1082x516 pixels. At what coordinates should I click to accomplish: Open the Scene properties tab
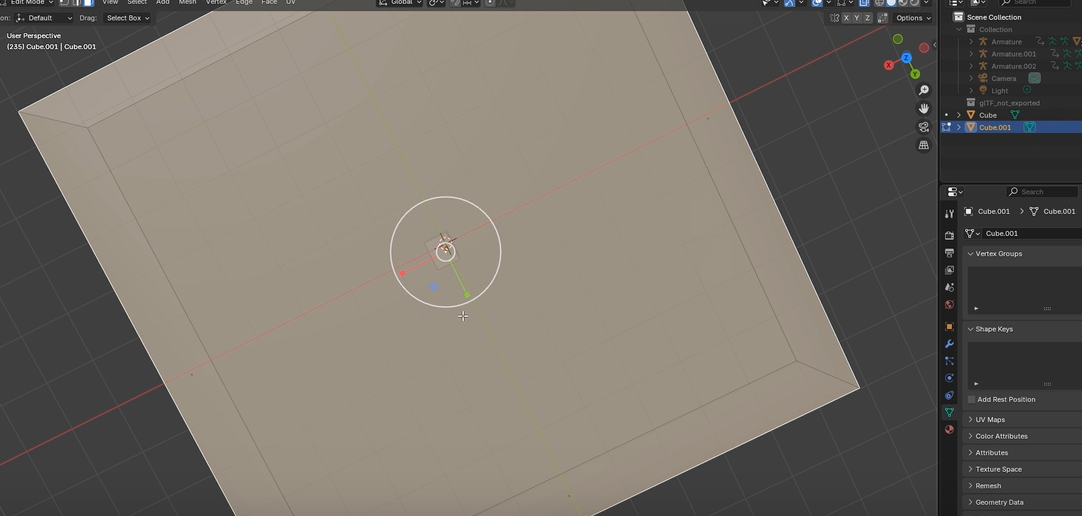[950, 288]
